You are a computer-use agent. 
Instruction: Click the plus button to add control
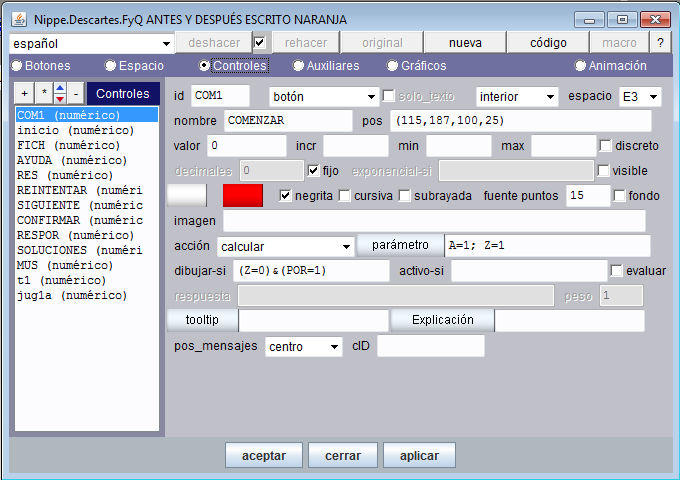[x=25, y=94]
